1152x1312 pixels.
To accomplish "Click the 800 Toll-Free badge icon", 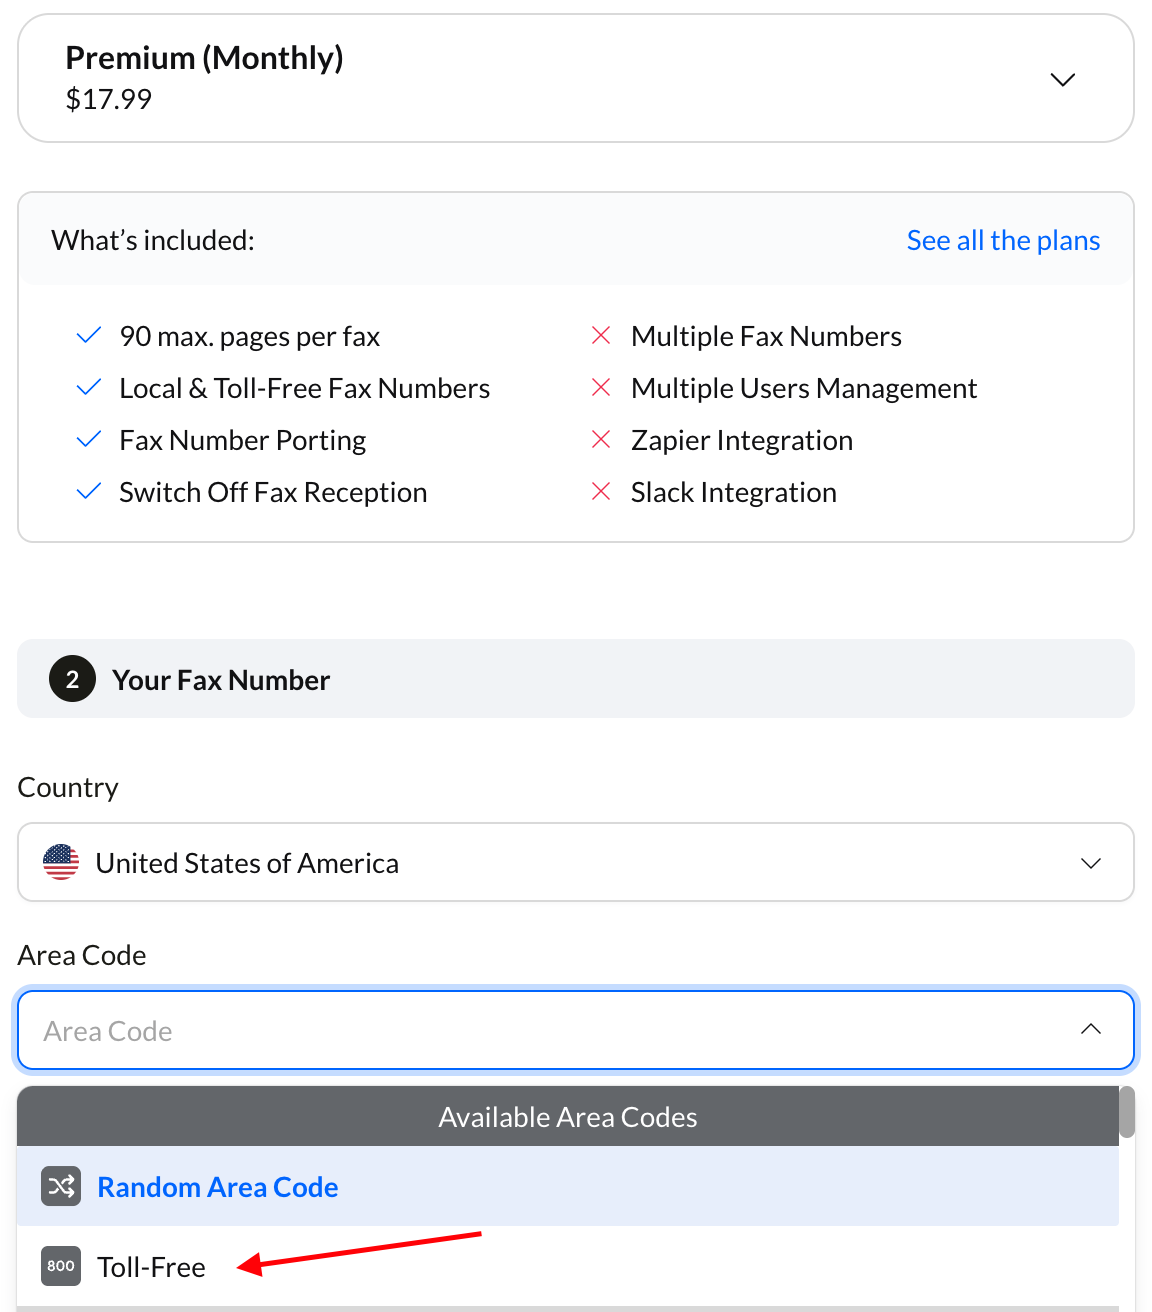I will point(61,1266).
